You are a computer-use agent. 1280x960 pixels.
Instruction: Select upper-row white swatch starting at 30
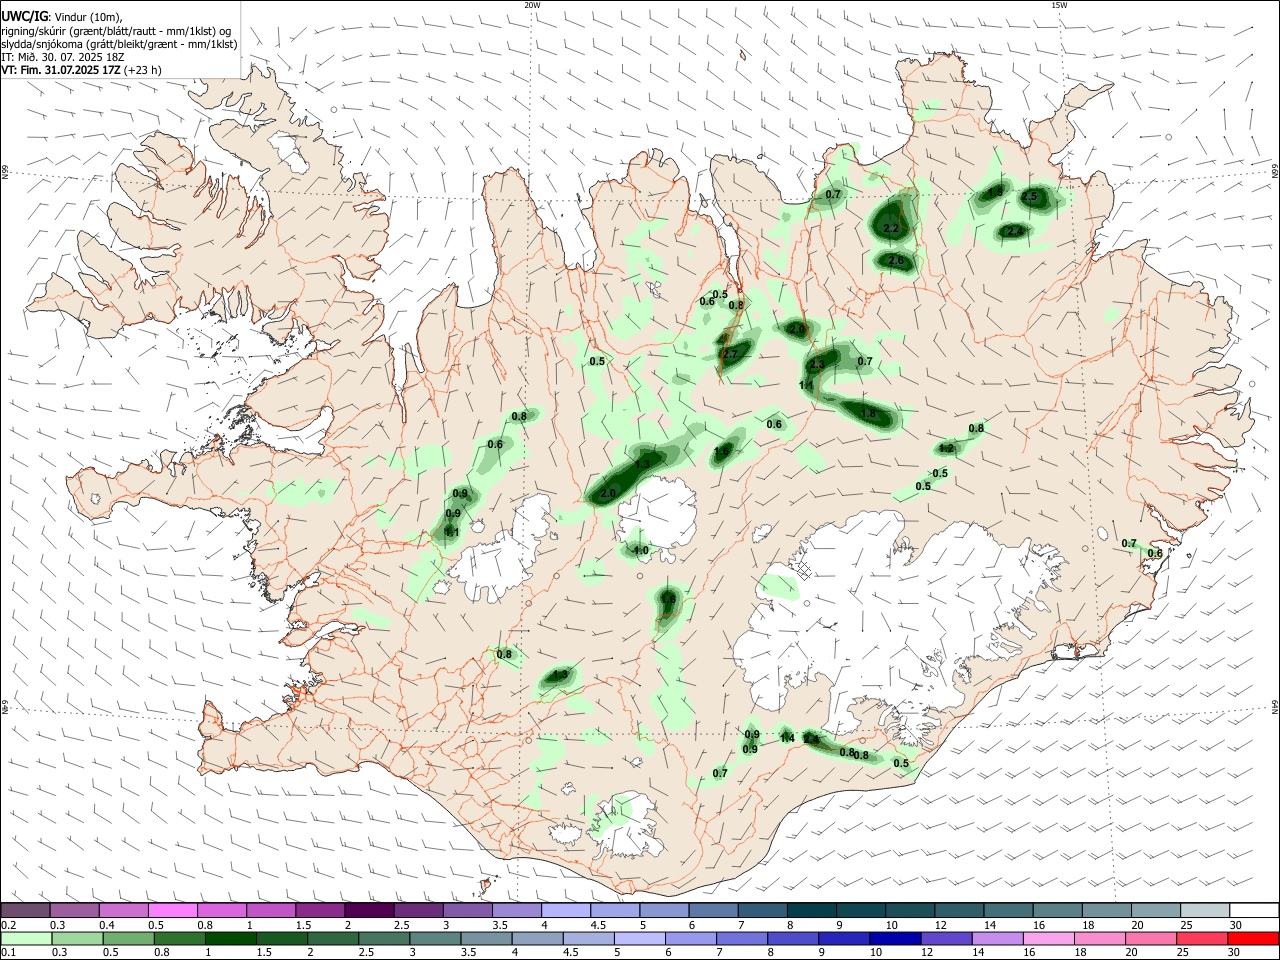[1253, 911]
